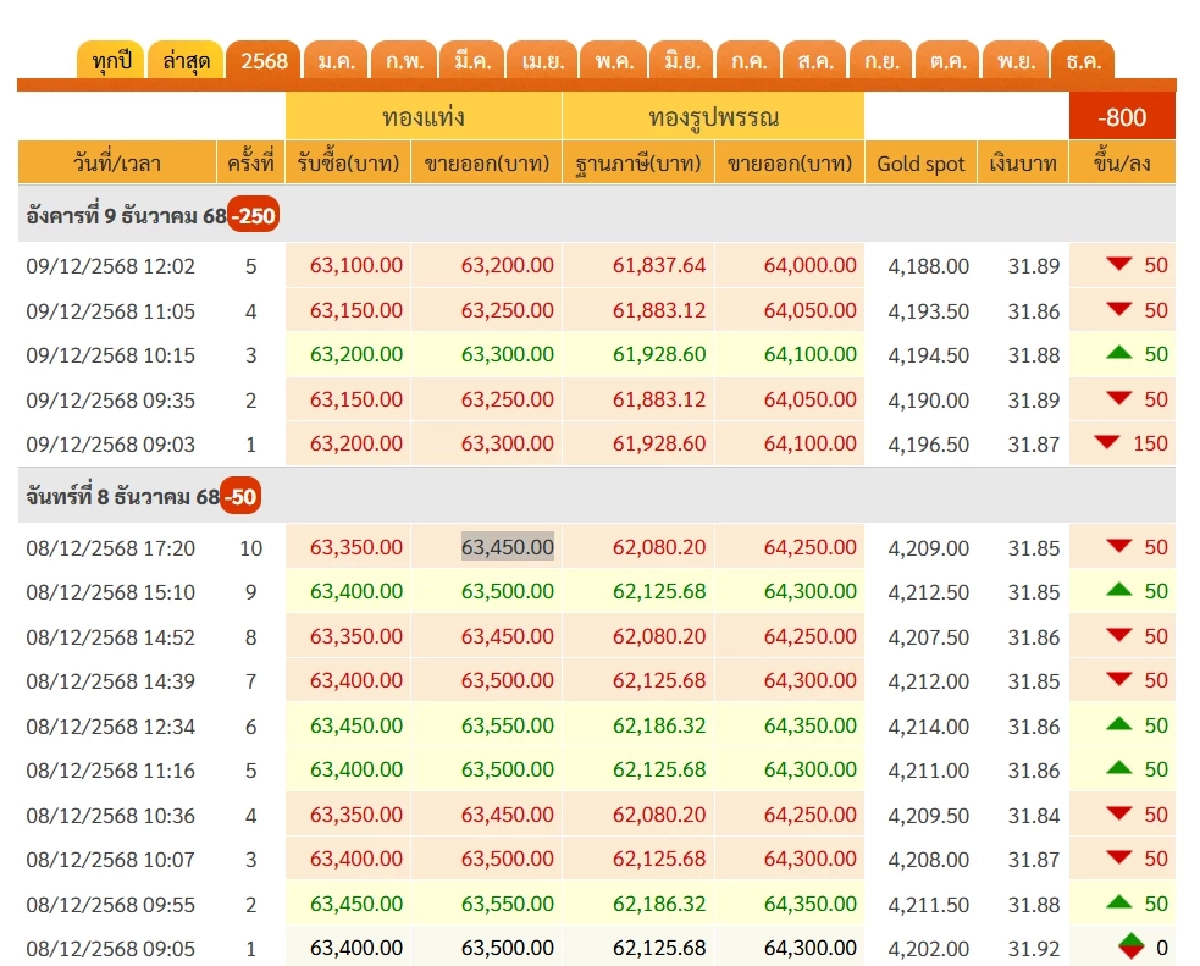Go to the ธ.ค. month tab

coord(1083,61)
